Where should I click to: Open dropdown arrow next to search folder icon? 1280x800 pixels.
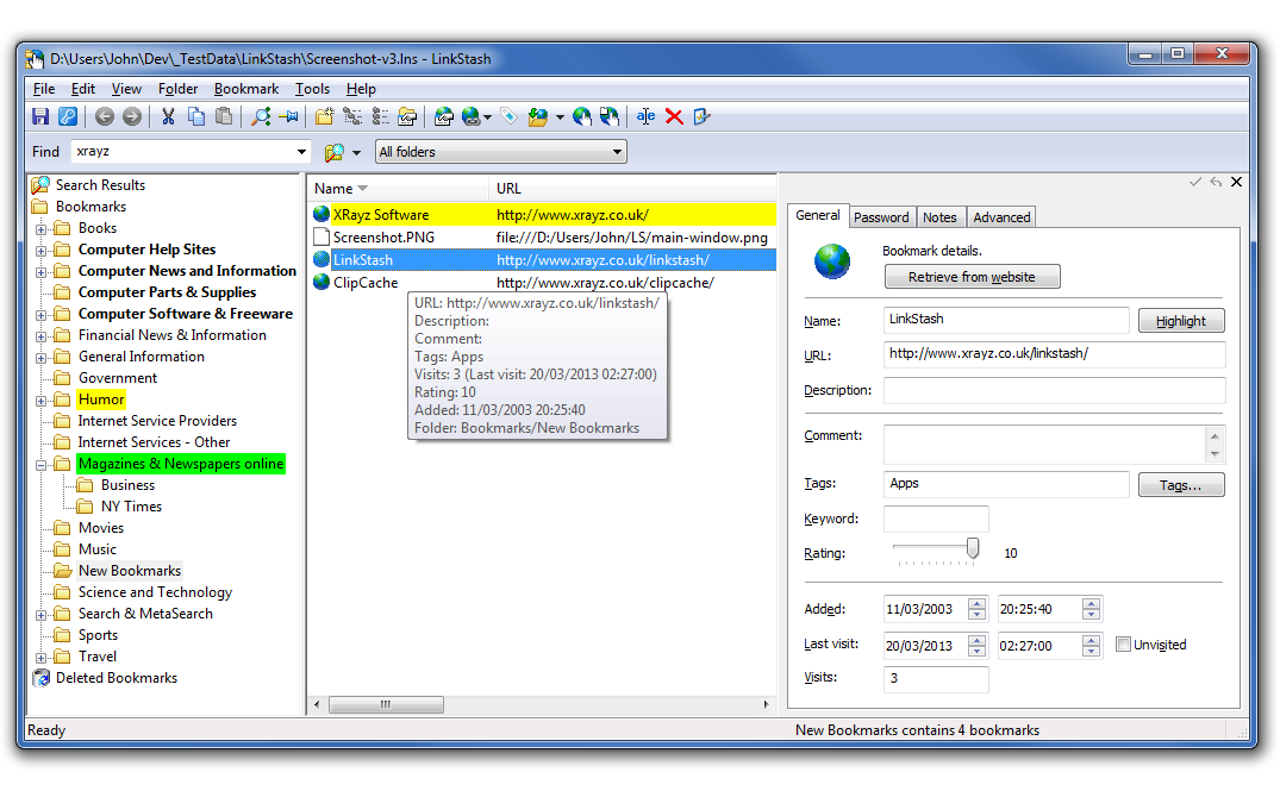pyautogui.click(x=356, y=153)
